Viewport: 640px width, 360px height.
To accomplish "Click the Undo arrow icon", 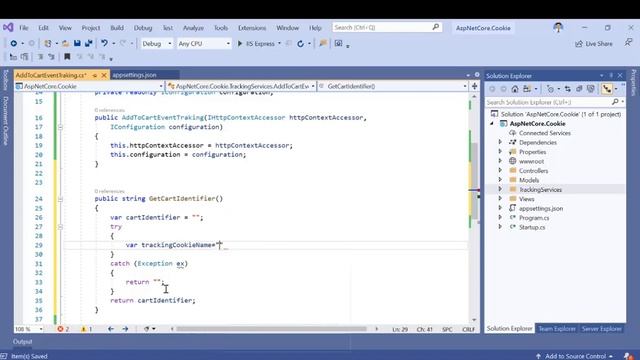I will [x=104, y=43].
